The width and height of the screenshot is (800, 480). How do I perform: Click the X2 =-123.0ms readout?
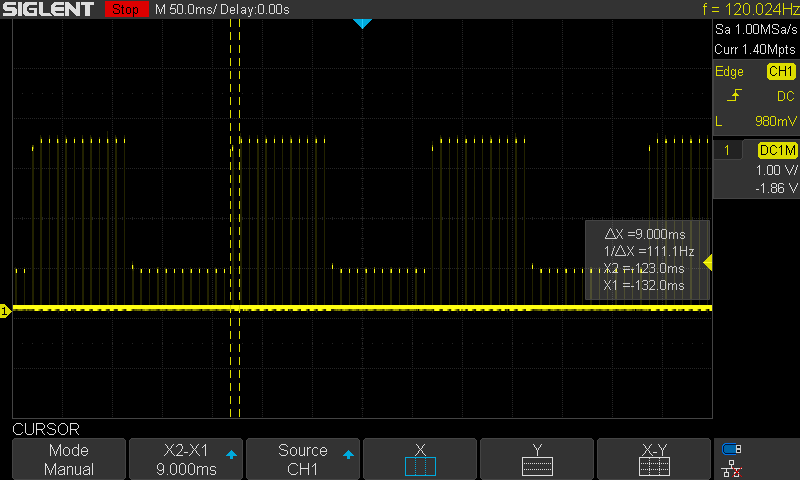(644, 268)
